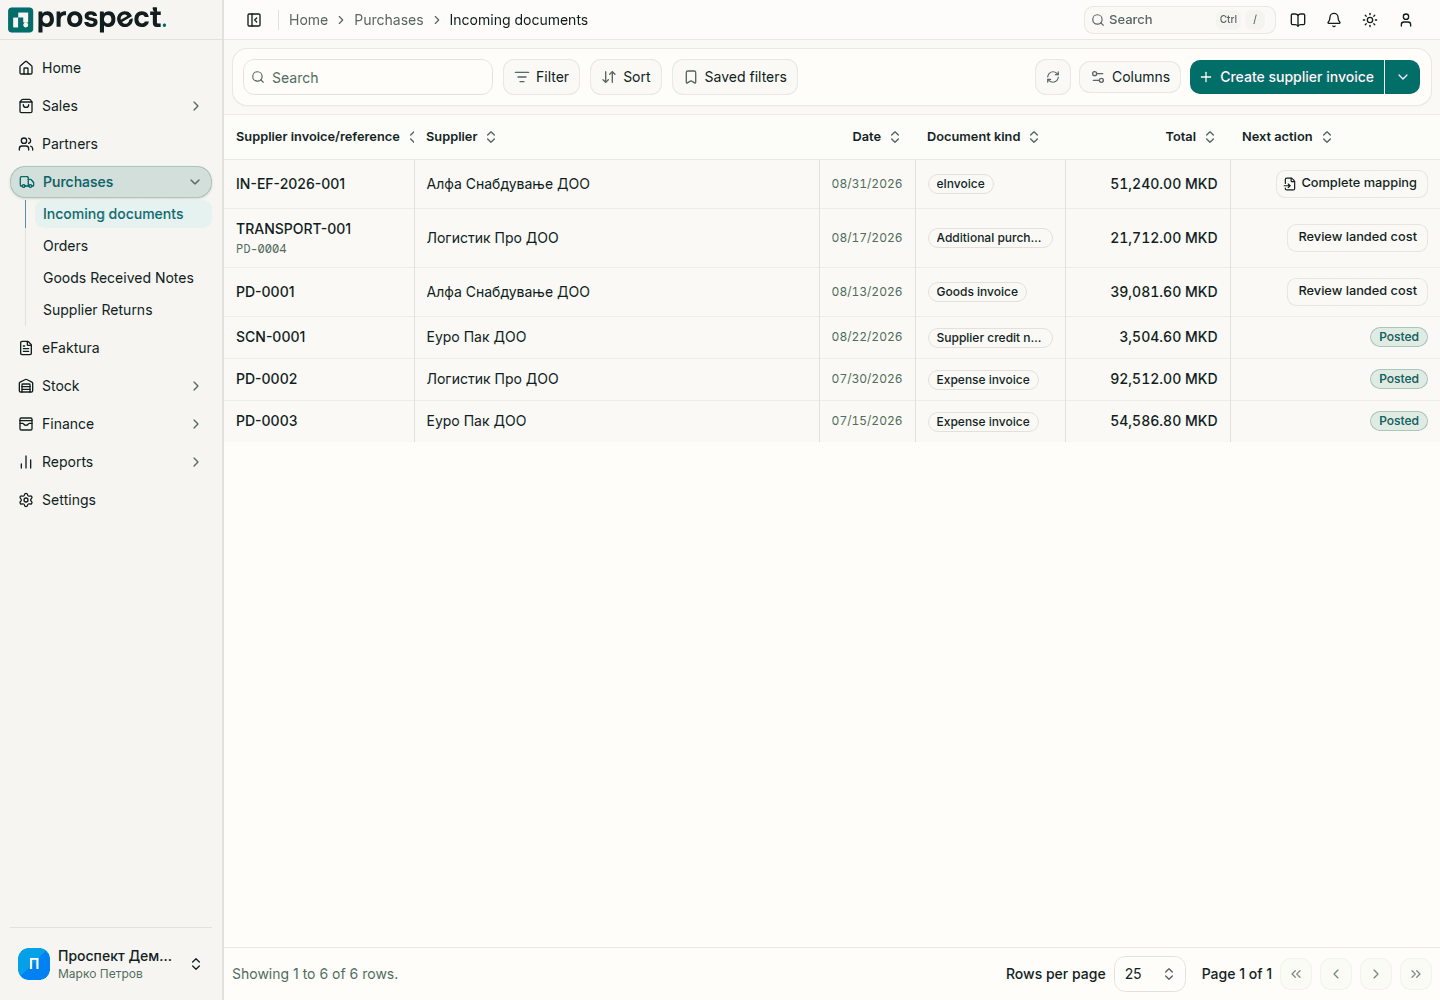Open the documentation book icon

click(1298, 20)
